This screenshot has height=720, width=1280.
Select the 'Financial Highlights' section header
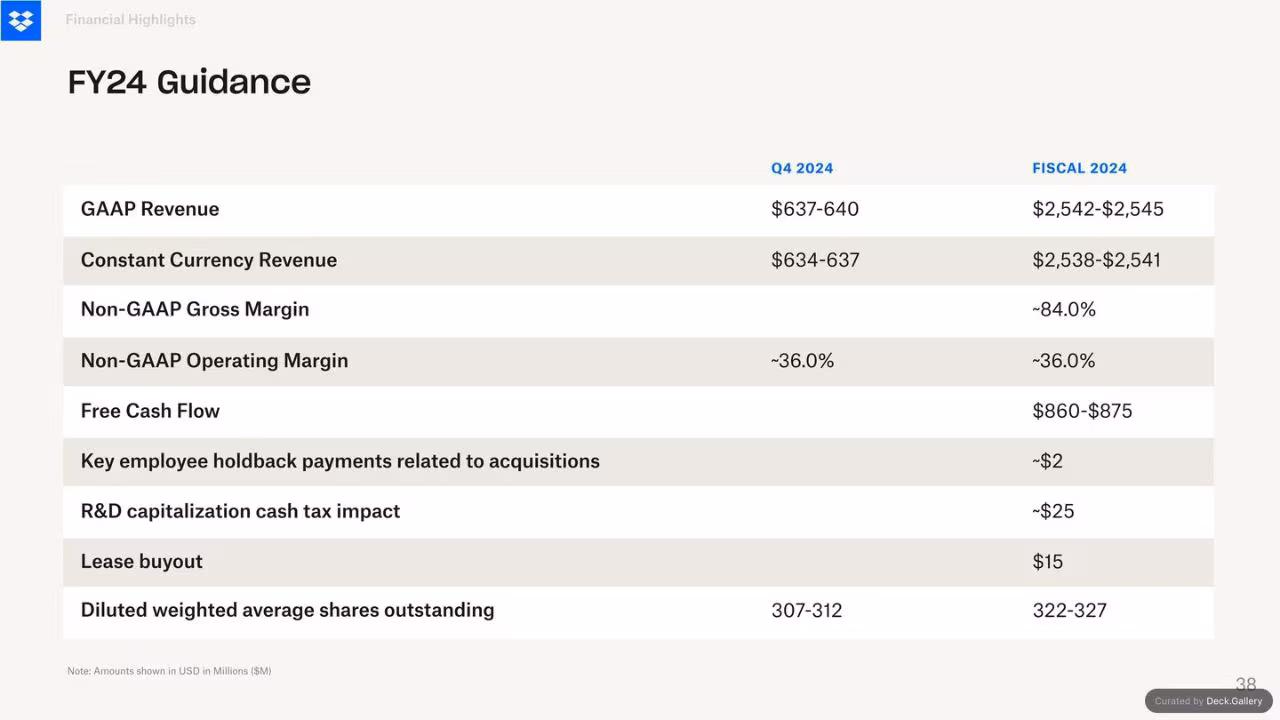(130, 20)
